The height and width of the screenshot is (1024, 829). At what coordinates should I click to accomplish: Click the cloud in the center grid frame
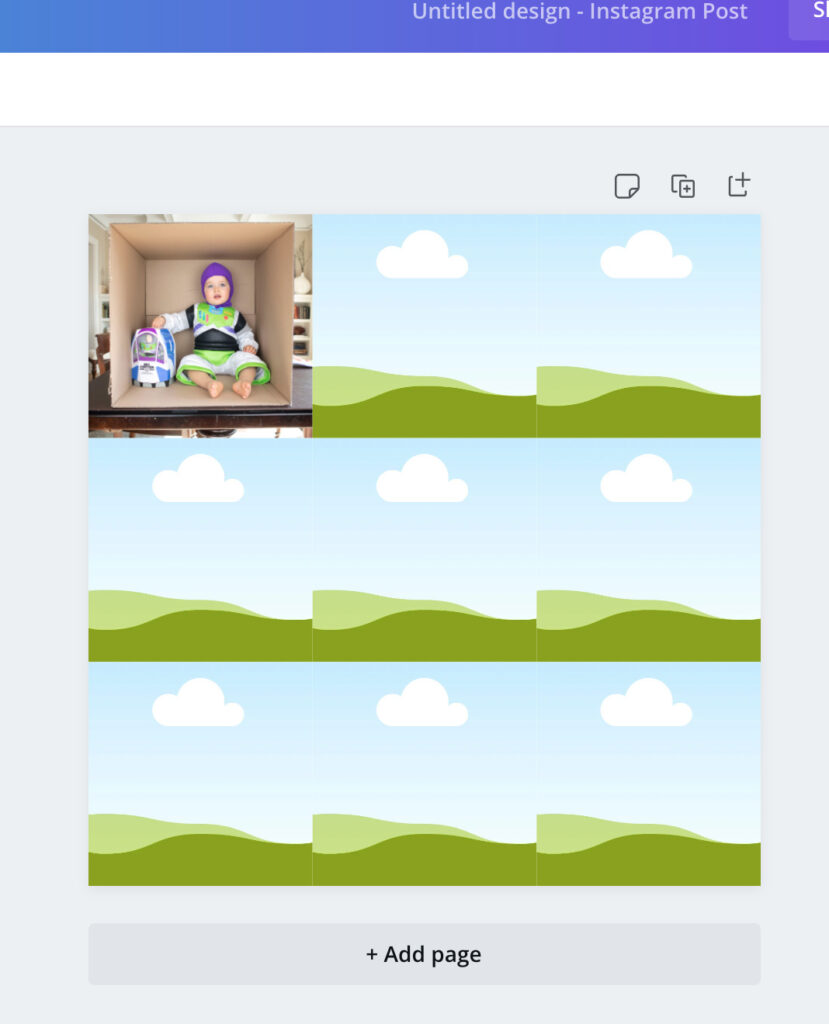422,479
